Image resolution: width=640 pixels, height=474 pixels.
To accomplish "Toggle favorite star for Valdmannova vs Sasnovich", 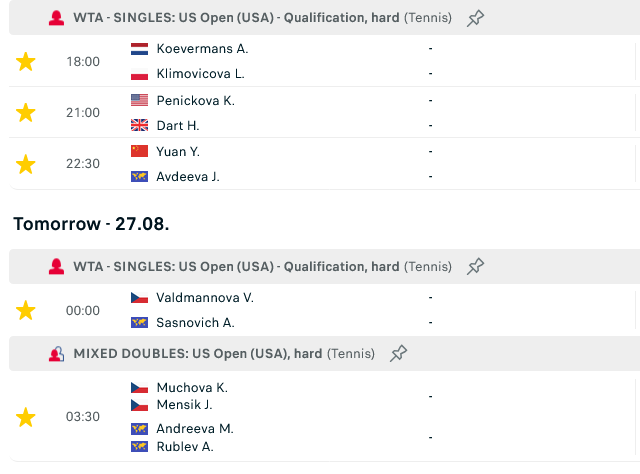I will pyautogui.click(x=25, y=310).
